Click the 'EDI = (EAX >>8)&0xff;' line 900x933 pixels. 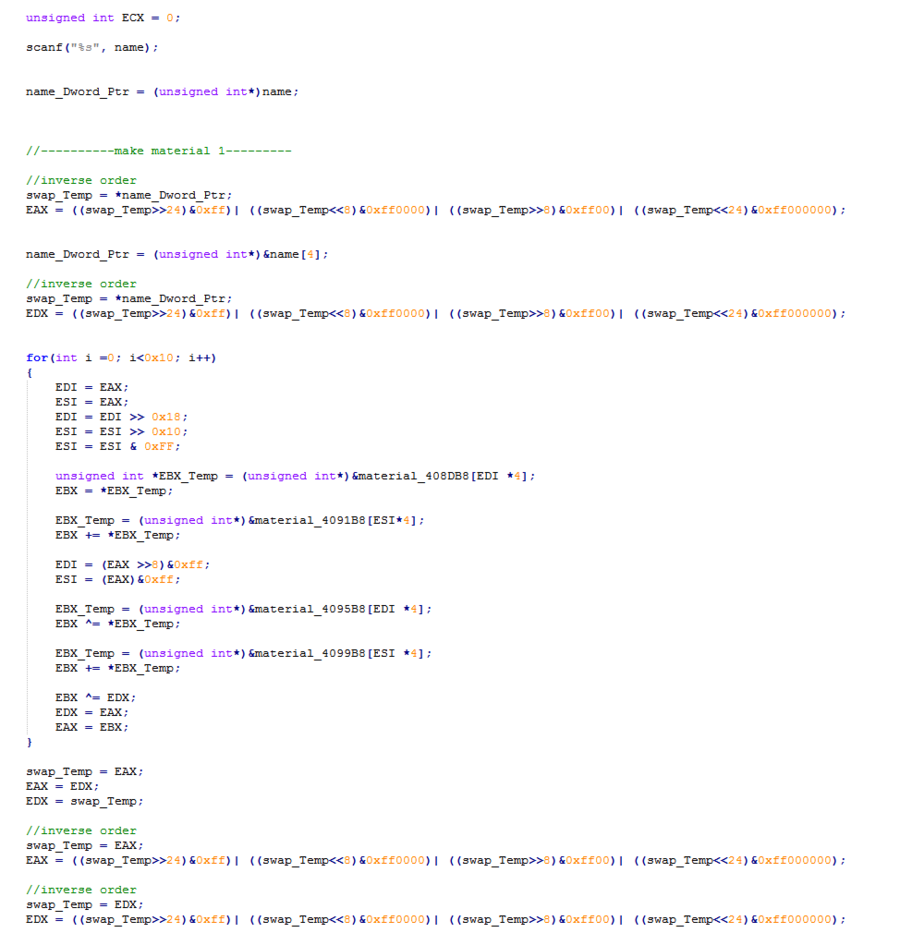[x=132, y=564]
